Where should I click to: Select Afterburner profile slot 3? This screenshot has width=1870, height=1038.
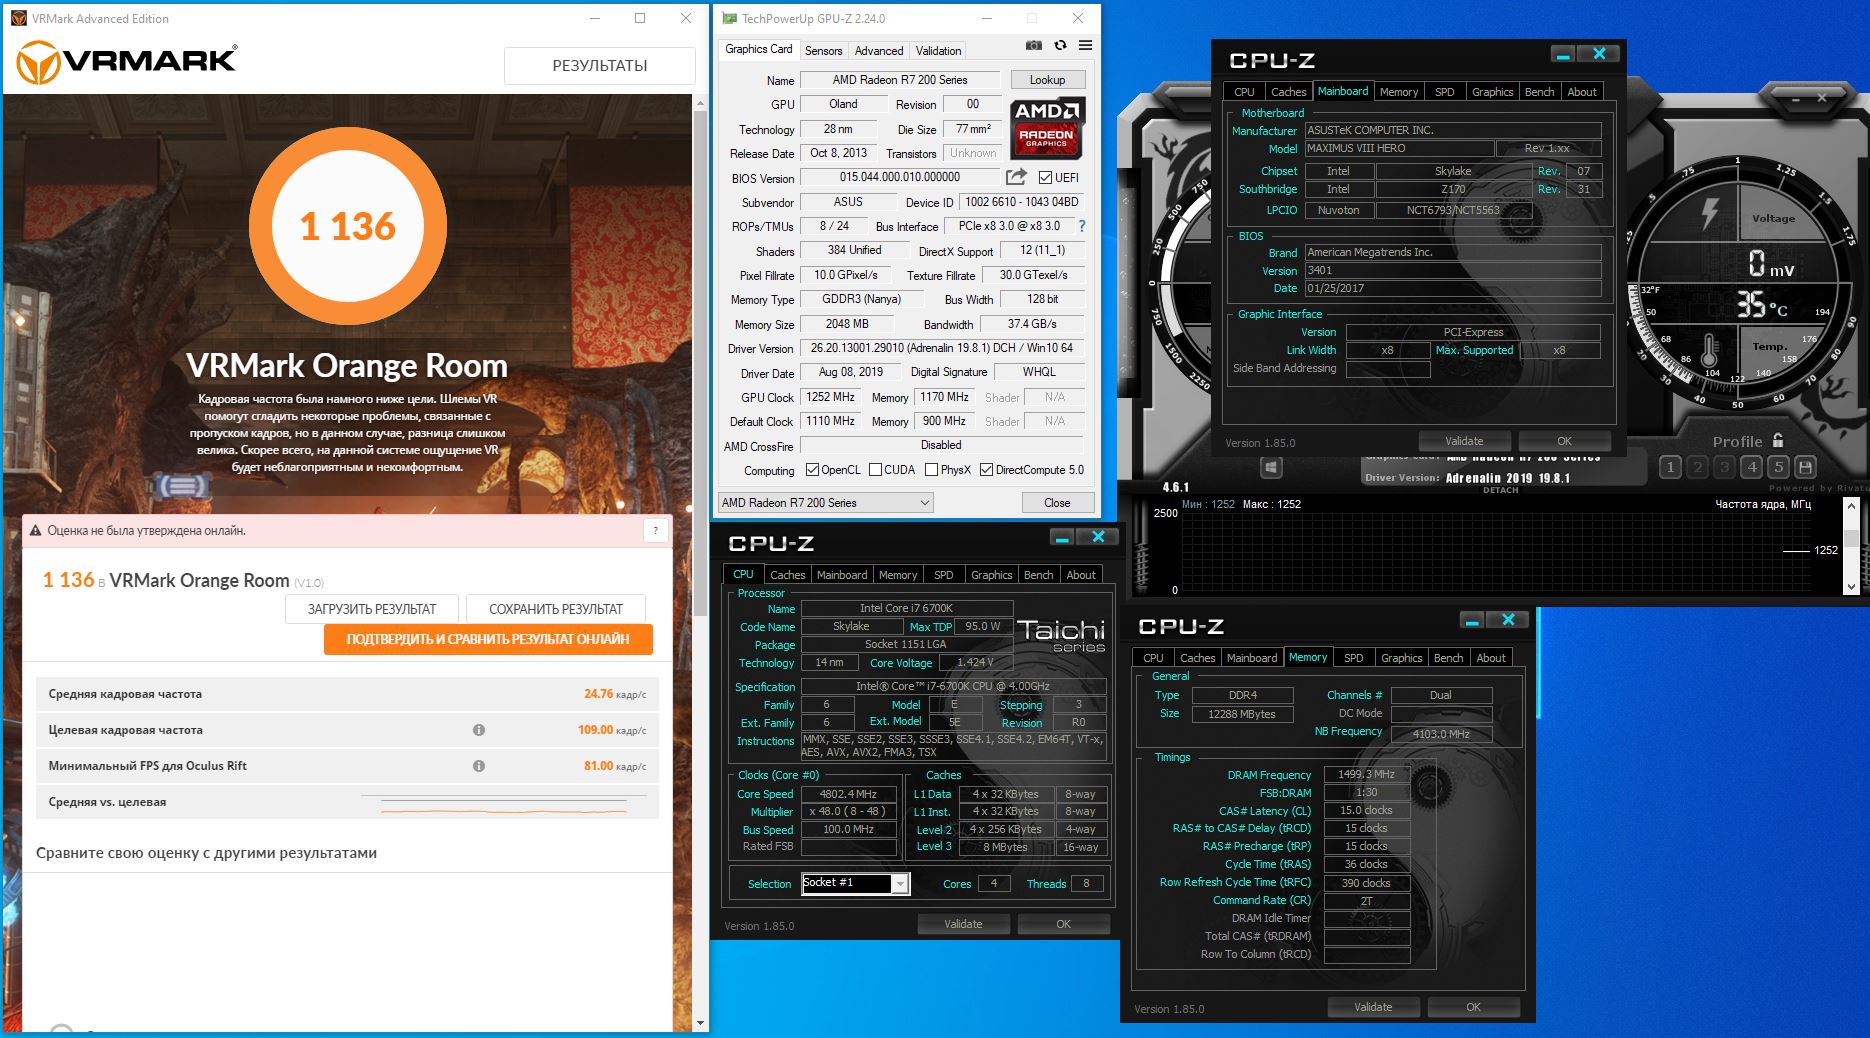[x=1724, y=467]
